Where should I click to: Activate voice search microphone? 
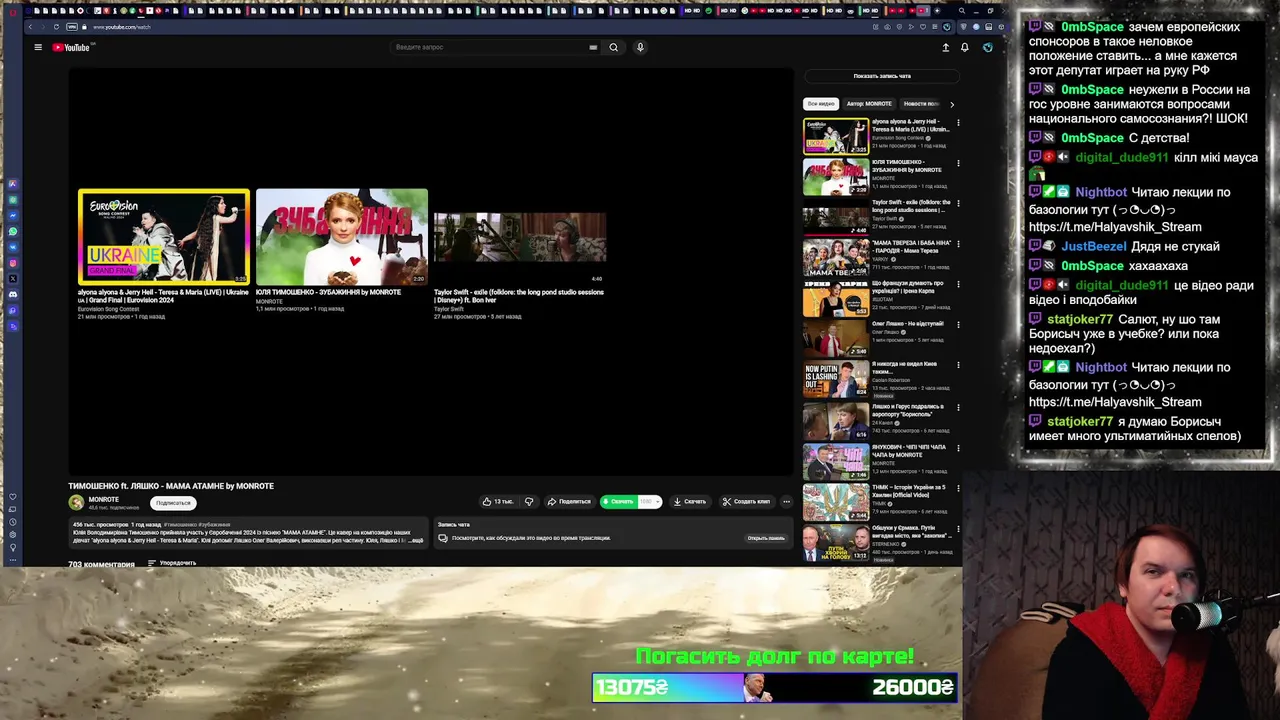tap(640, 47)
